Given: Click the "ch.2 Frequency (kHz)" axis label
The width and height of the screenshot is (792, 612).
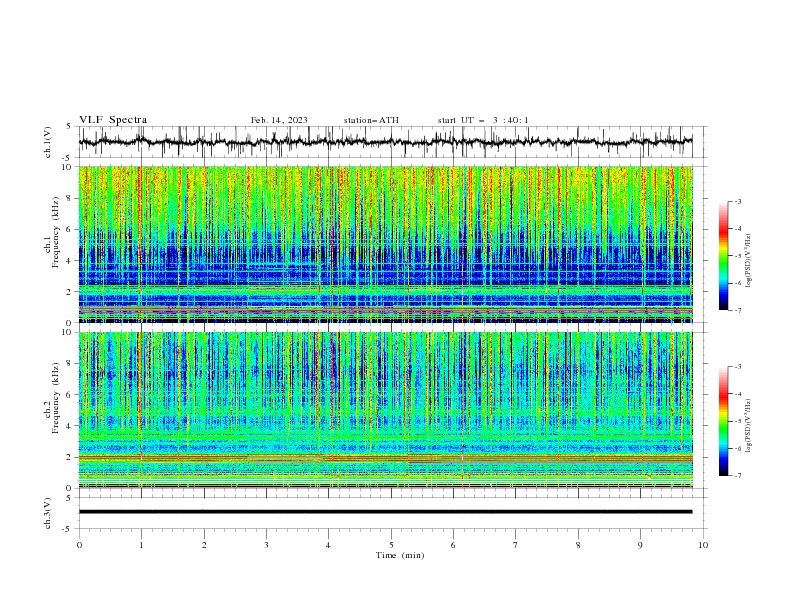Looking at the screenshot, I should click(x=52, y=397).
